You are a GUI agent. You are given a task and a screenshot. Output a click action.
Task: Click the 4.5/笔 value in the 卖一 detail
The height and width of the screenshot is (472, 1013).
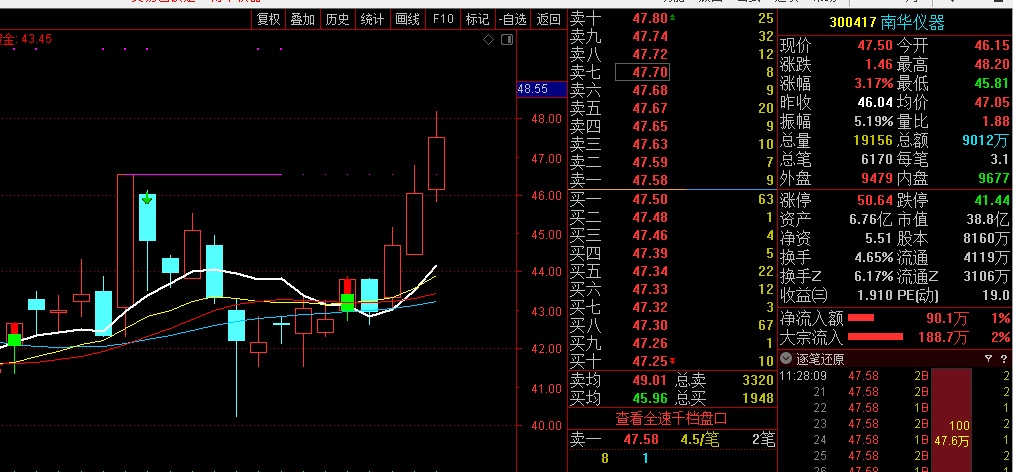point(700,440)
